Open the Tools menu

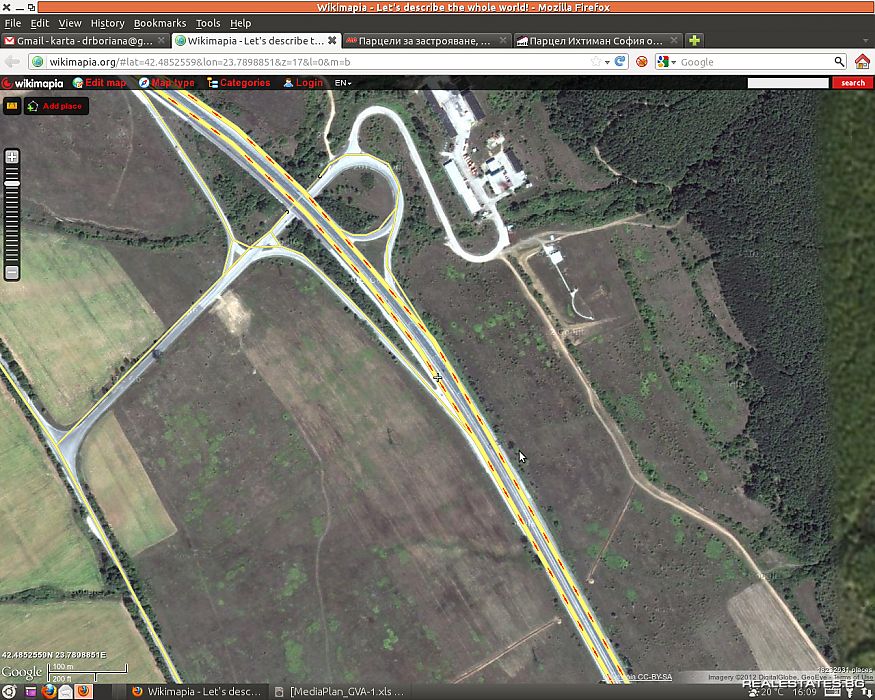coord(208,23)
